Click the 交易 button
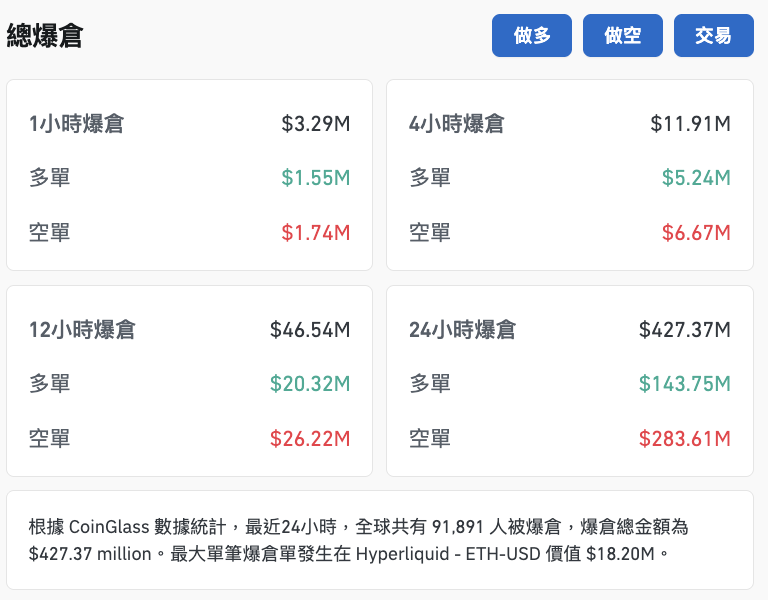The width and height of the screenshot is (768, 600). click(x=714, y=35)
